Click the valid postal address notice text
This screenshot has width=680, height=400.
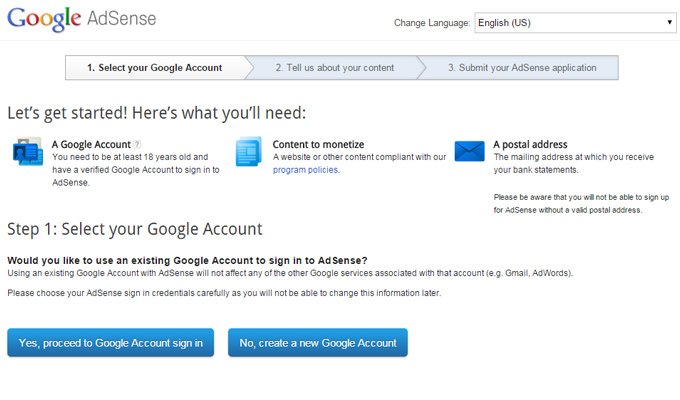581,203
